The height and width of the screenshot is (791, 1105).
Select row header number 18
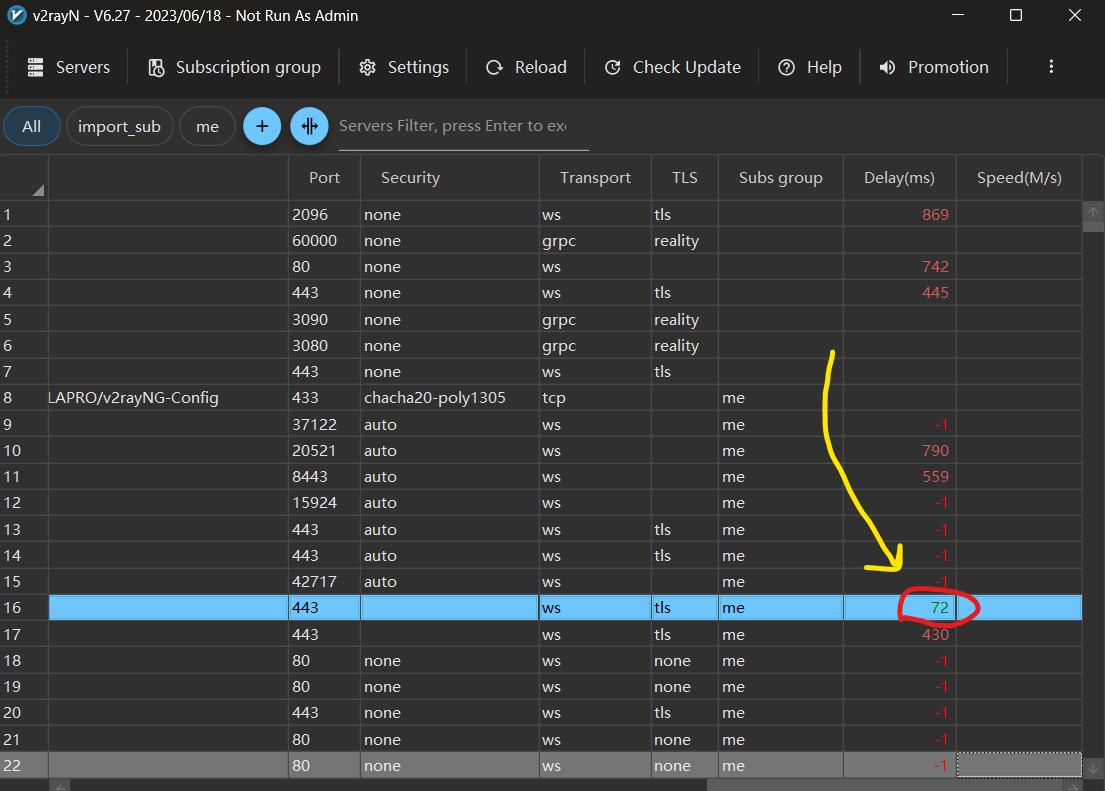(x=24, y=661)
